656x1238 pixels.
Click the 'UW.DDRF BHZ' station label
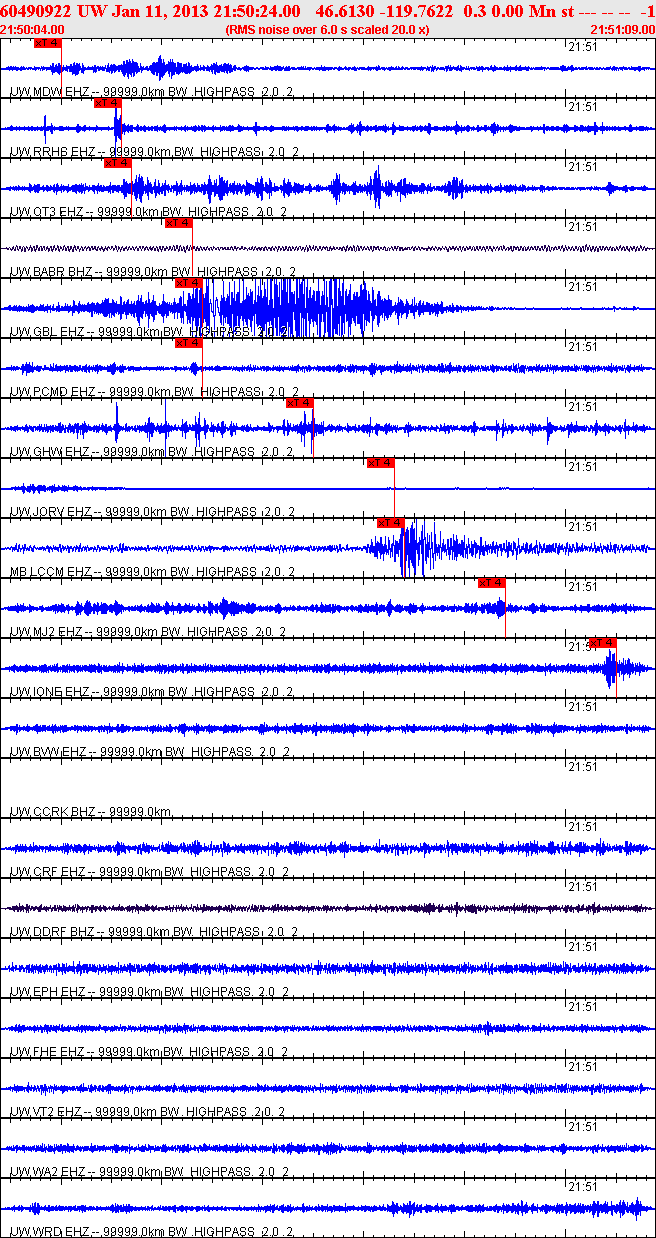coord(51,932)
